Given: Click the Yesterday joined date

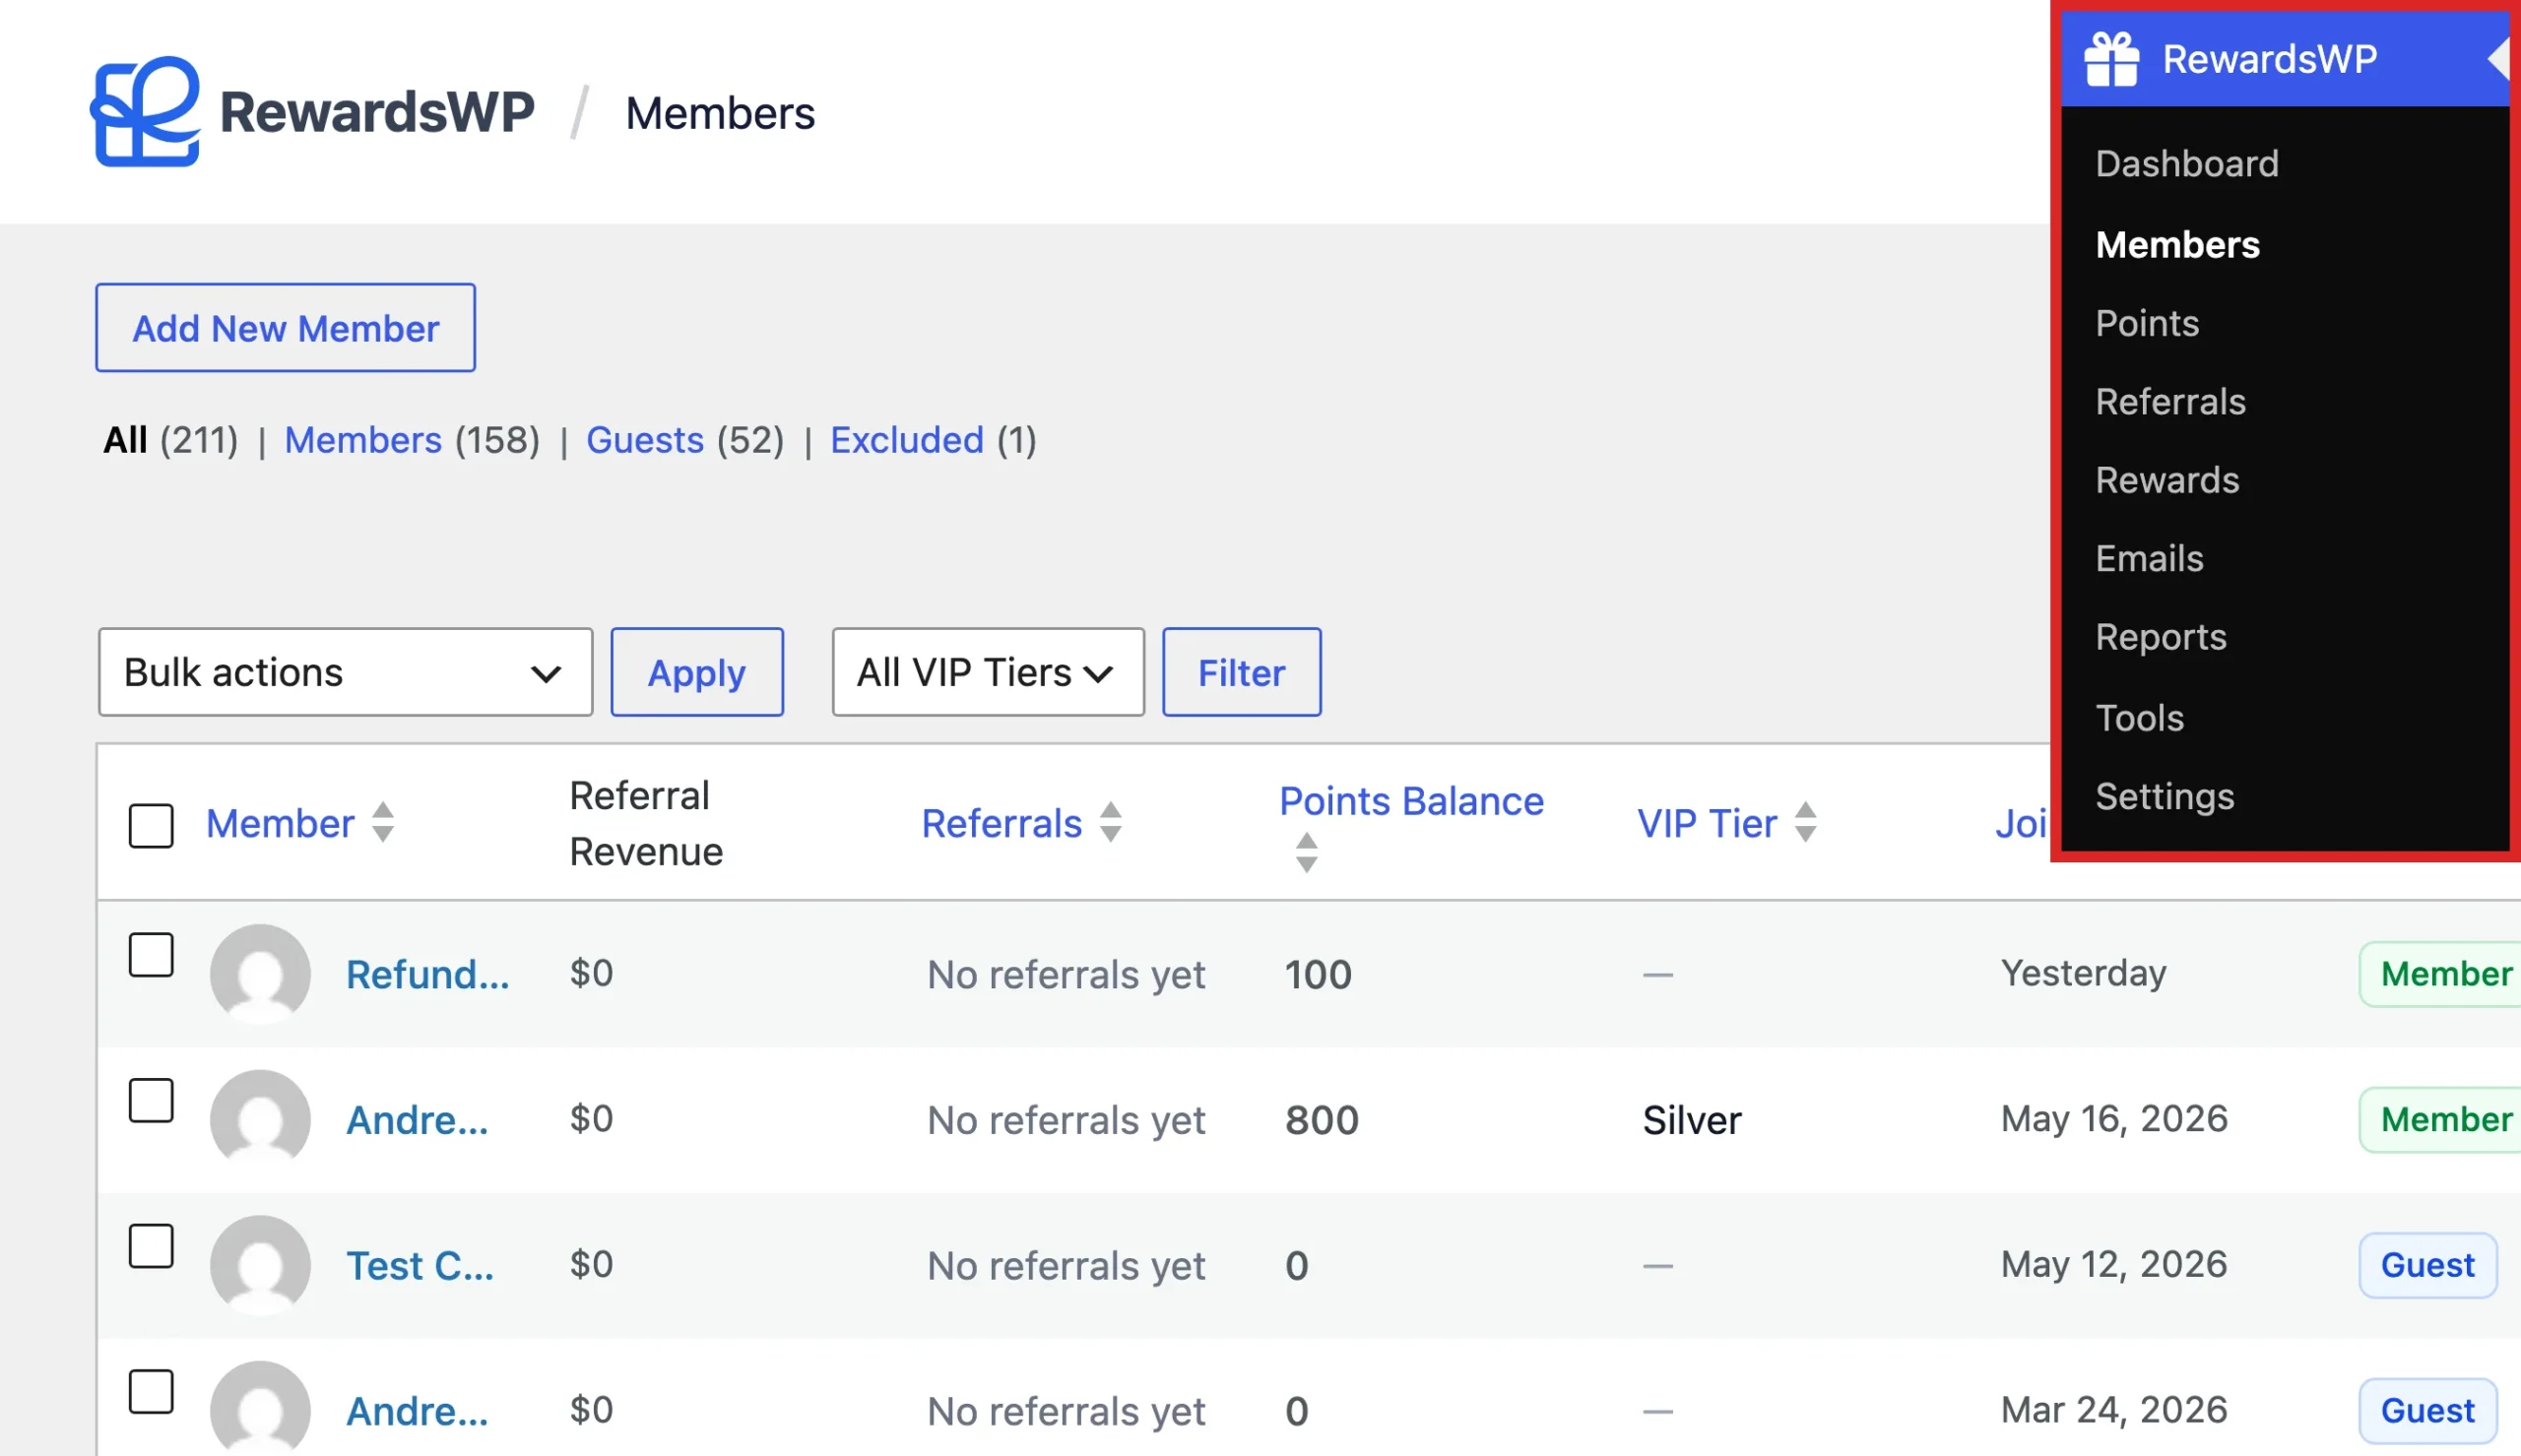Looking at the screenshot, I should click(x=2083, y=972).
